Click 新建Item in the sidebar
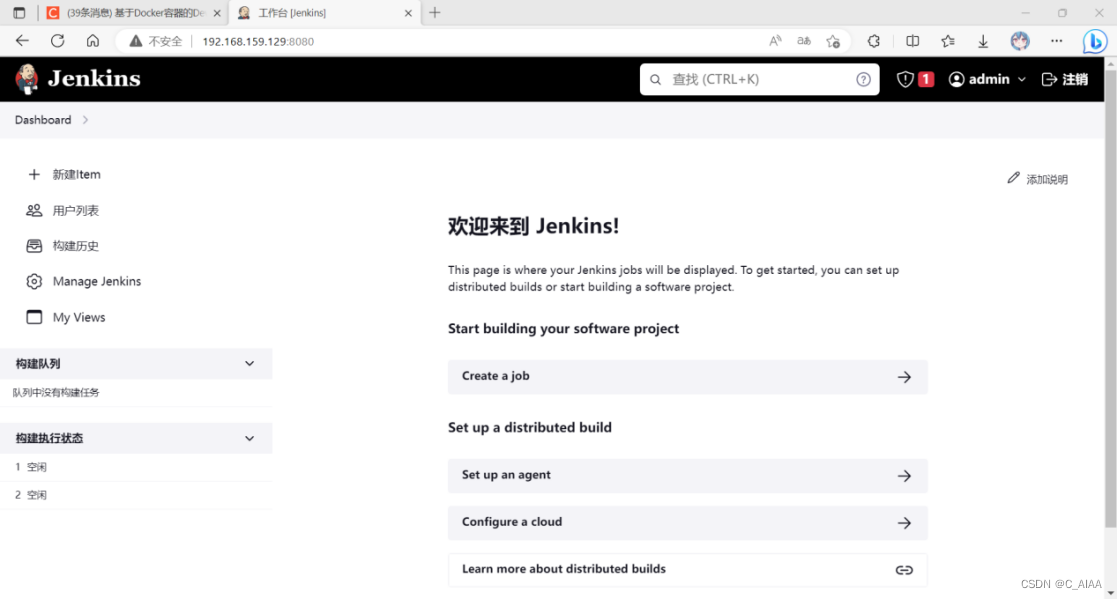 (x=76, y=175)
